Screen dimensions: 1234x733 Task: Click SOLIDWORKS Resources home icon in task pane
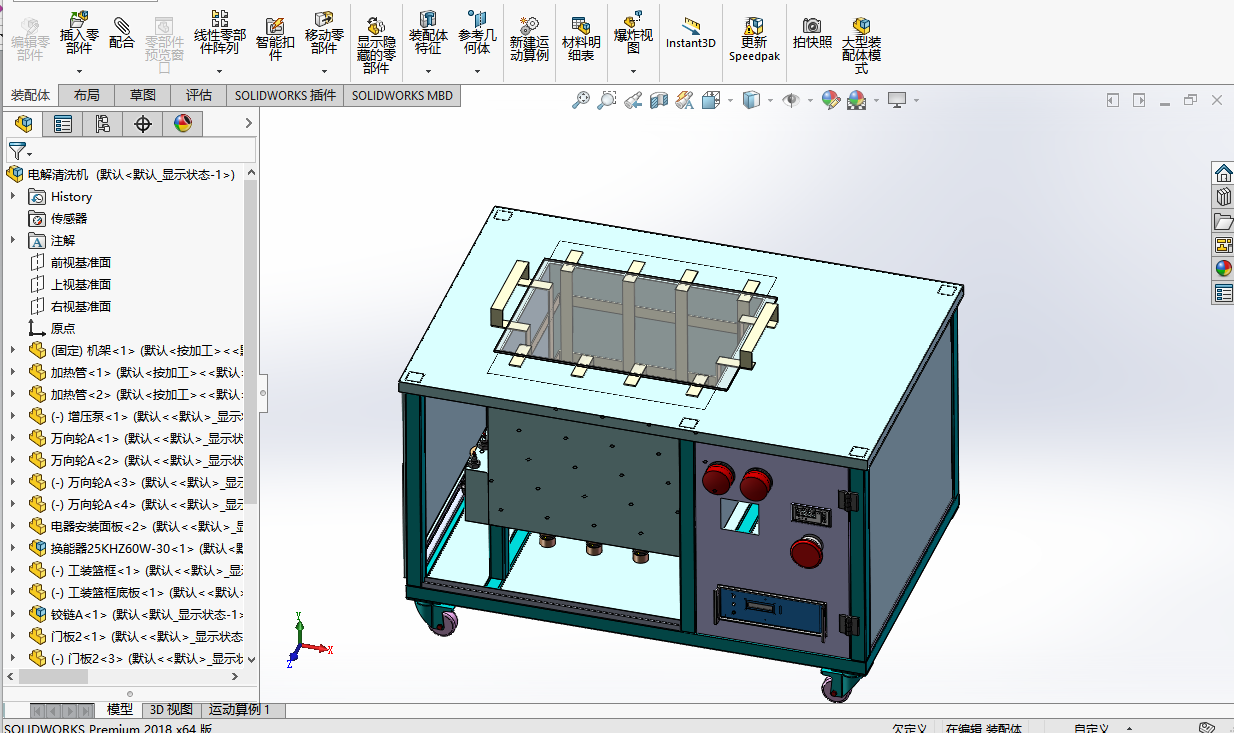click(1223, 174)
